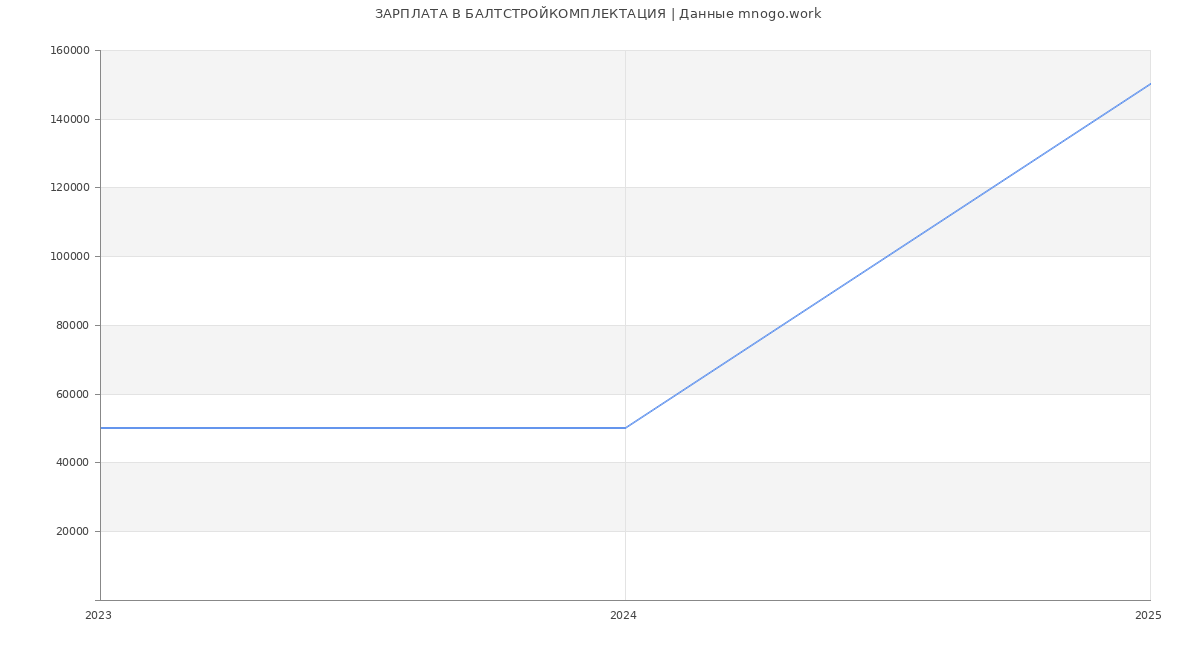Click the line's starting point at 2023

click(101, 428)
